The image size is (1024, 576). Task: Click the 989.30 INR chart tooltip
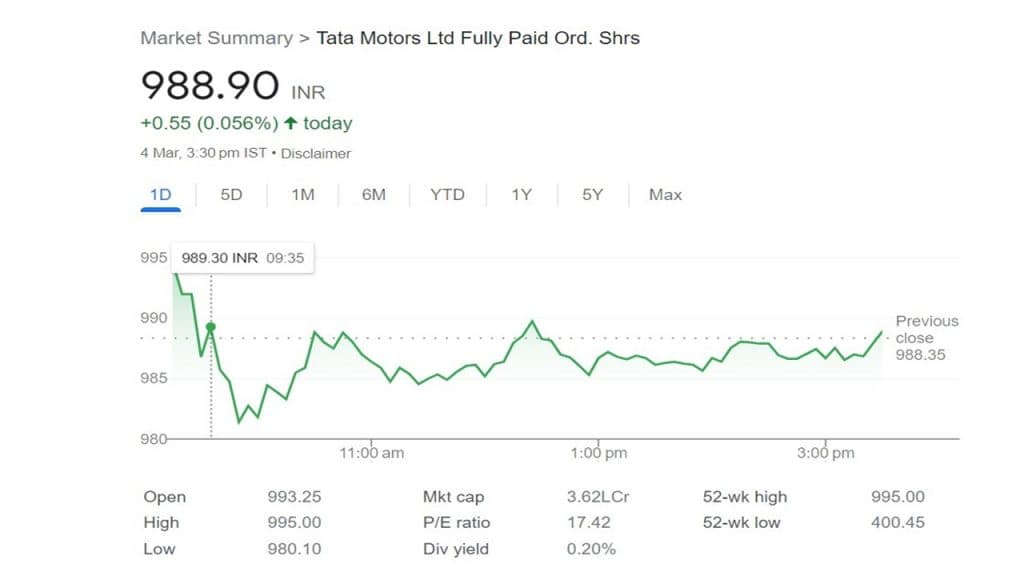[x=242, y=258]
